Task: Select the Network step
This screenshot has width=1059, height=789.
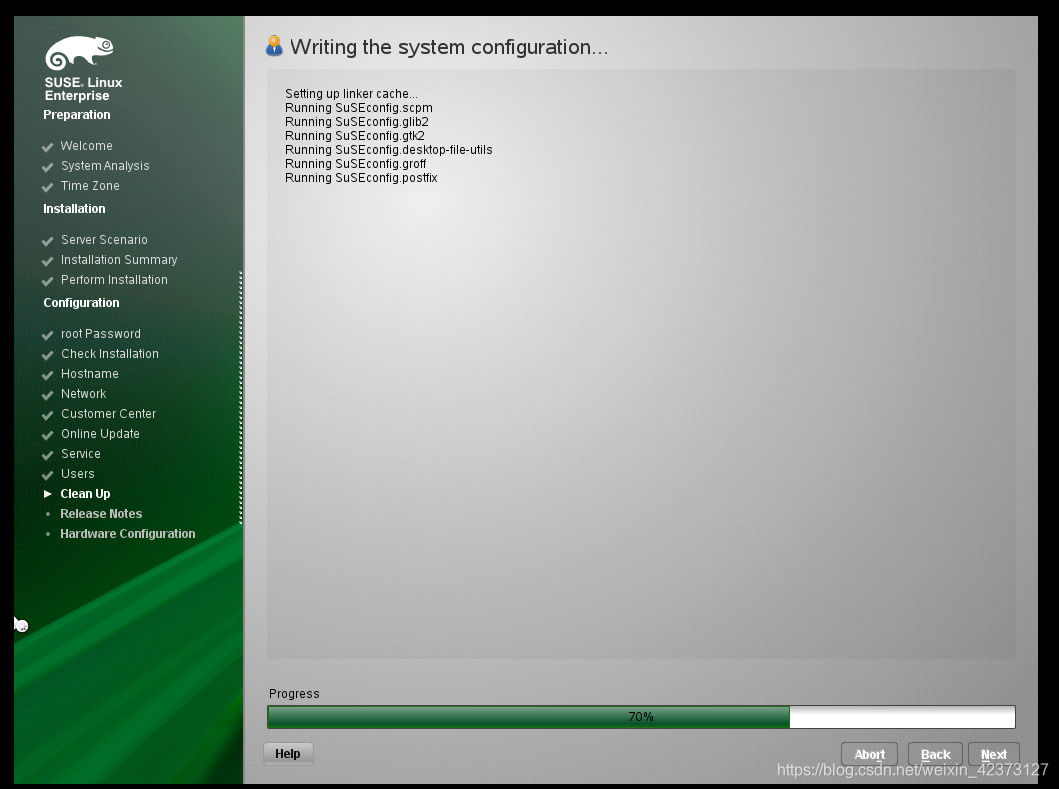Action: click(x=83, y=393)
